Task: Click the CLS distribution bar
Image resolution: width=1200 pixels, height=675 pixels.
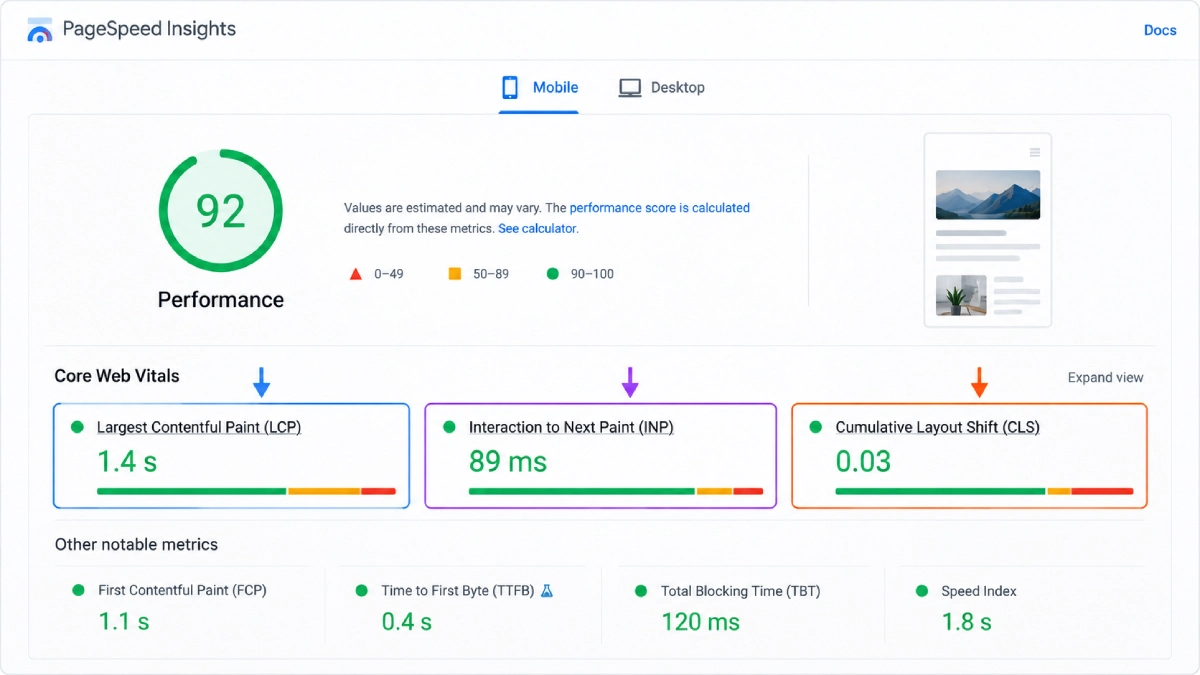Action: [984, 491]
